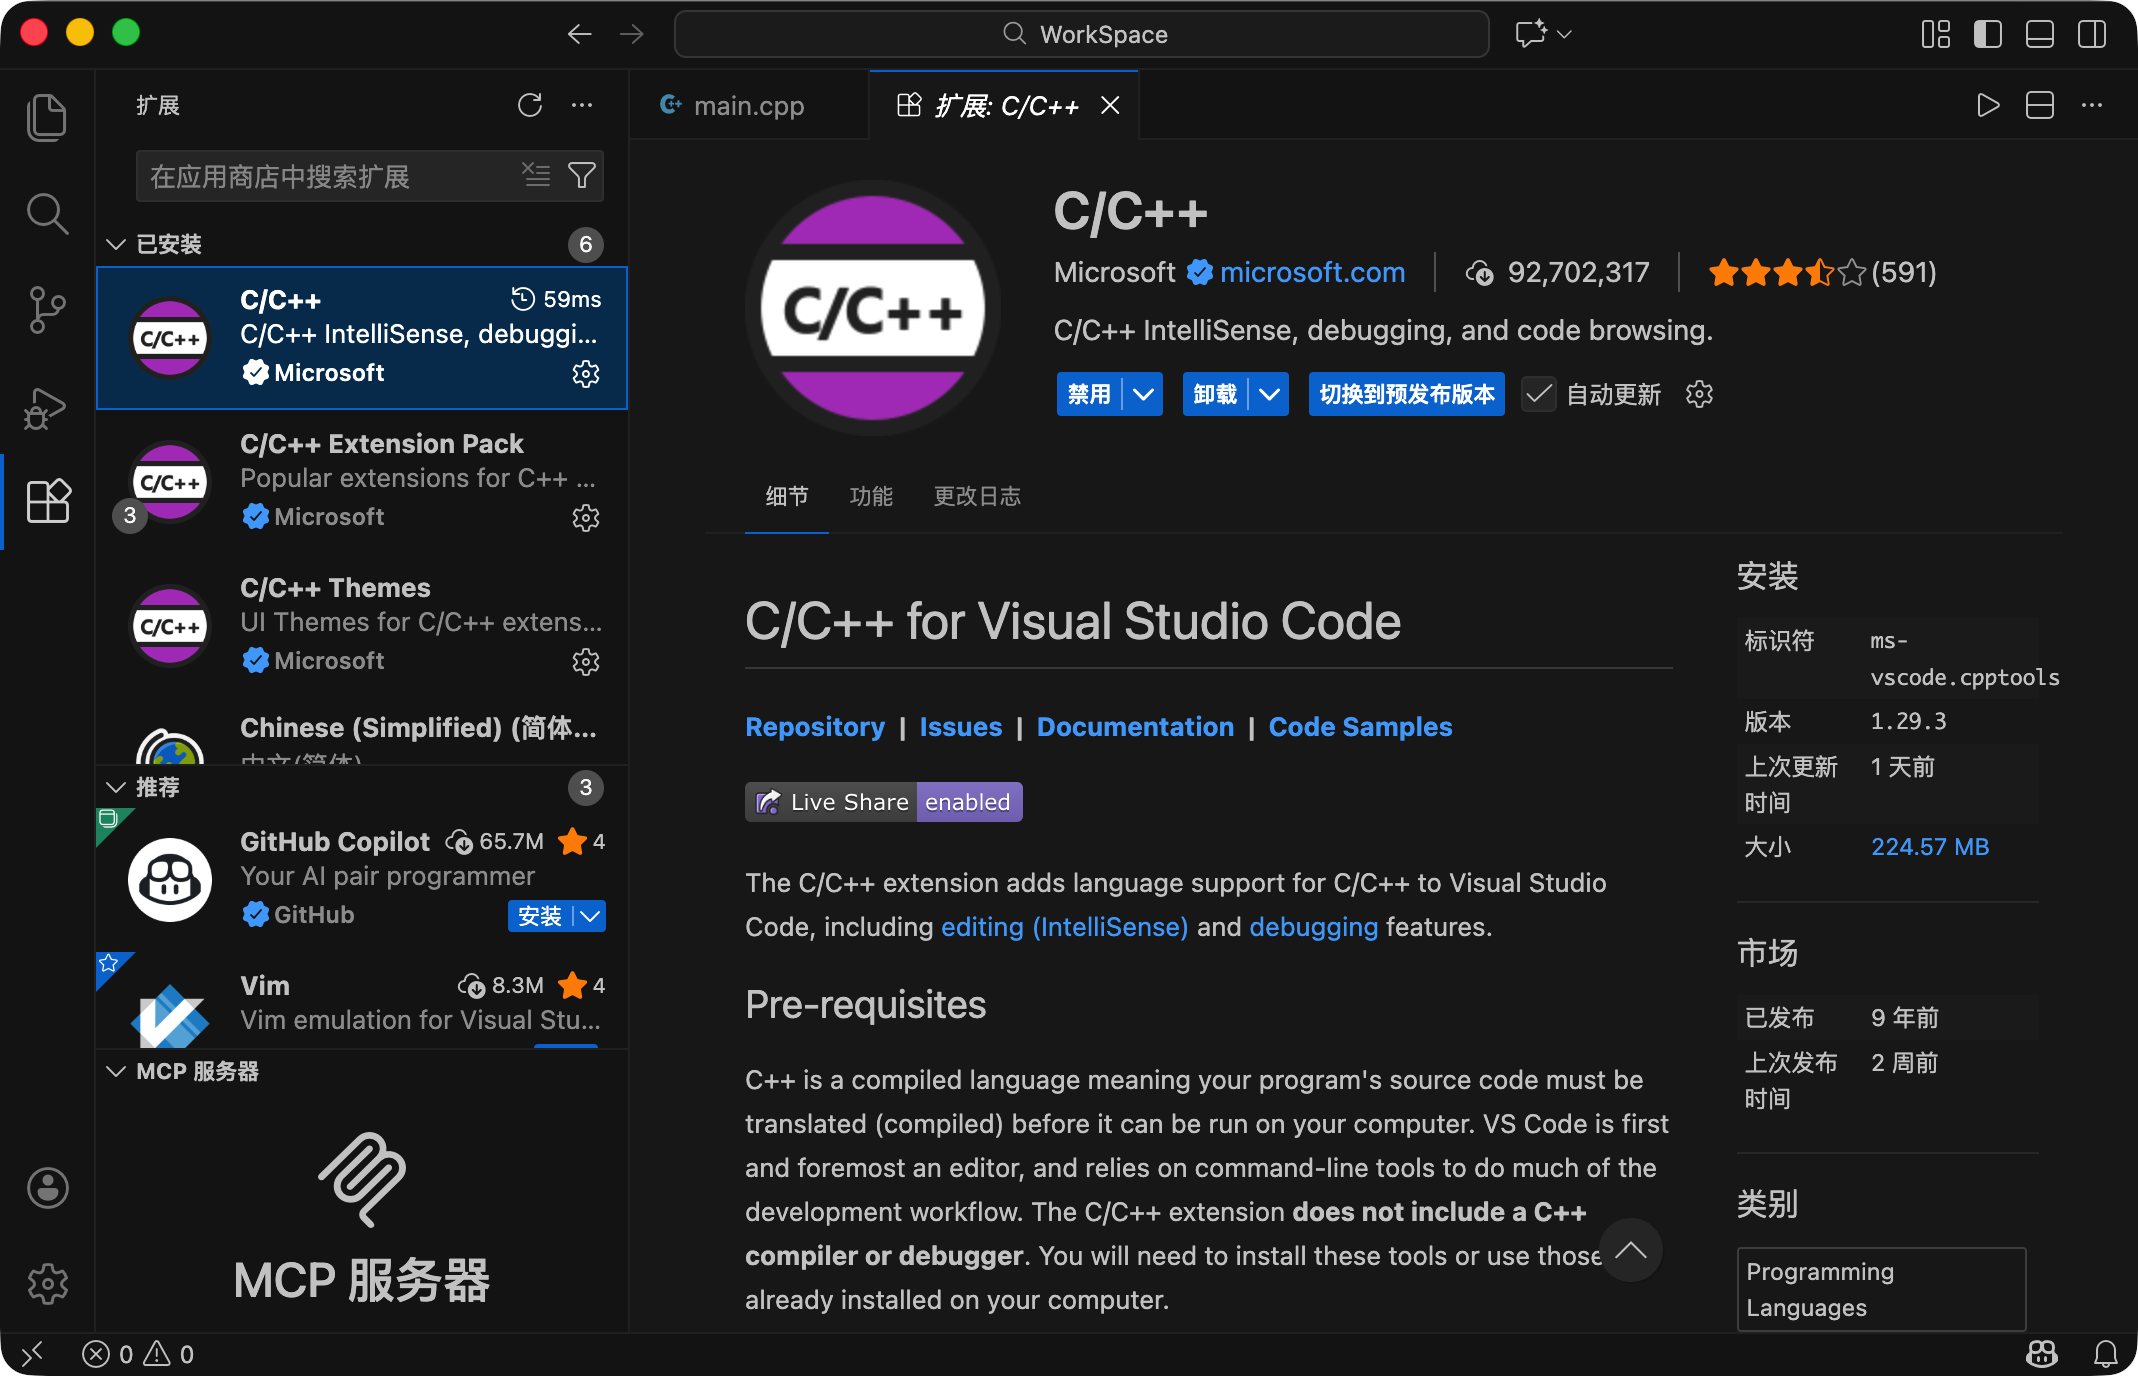Switch to the main.cpp editor tab
This screenshot has width=2138, height=1376.
(x=748, y=106)
